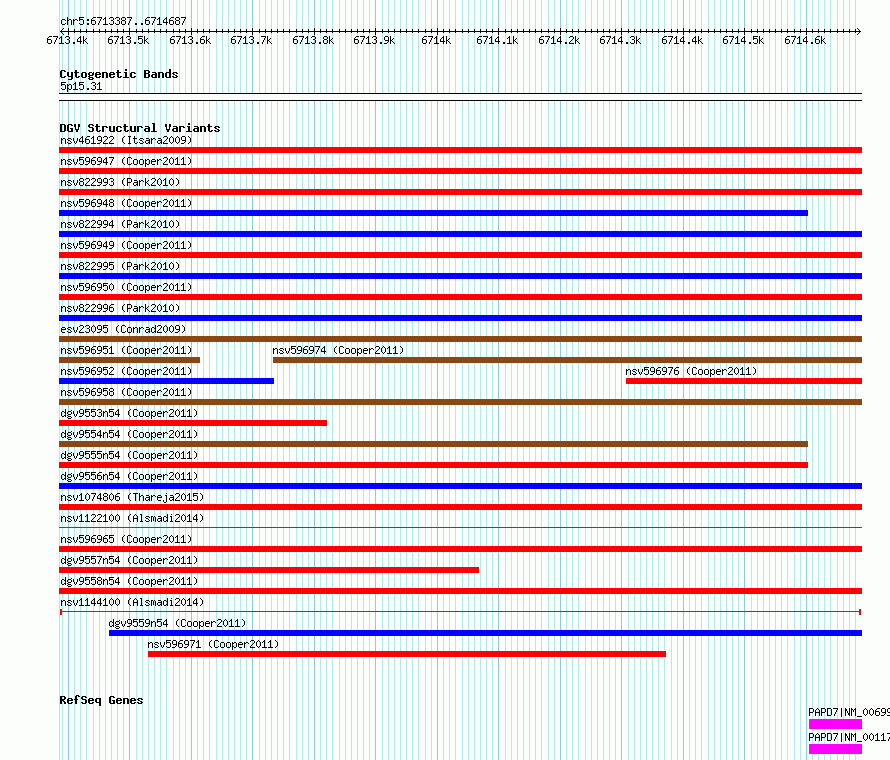Image resolution: width=890 pixels, height=760 pixels.
Task: Select the nsv596947 (Cooper2011) label
Action: (126, 161)
